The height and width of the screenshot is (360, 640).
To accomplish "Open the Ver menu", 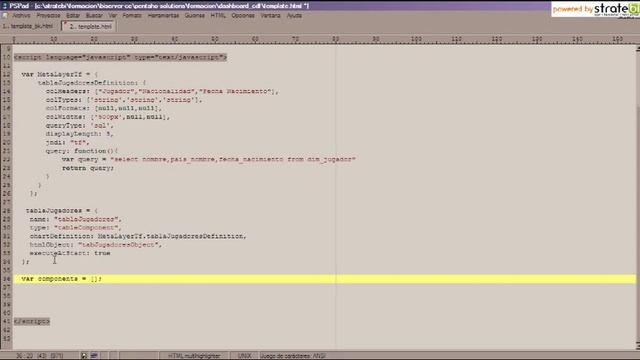I will [x=113, y=16].
